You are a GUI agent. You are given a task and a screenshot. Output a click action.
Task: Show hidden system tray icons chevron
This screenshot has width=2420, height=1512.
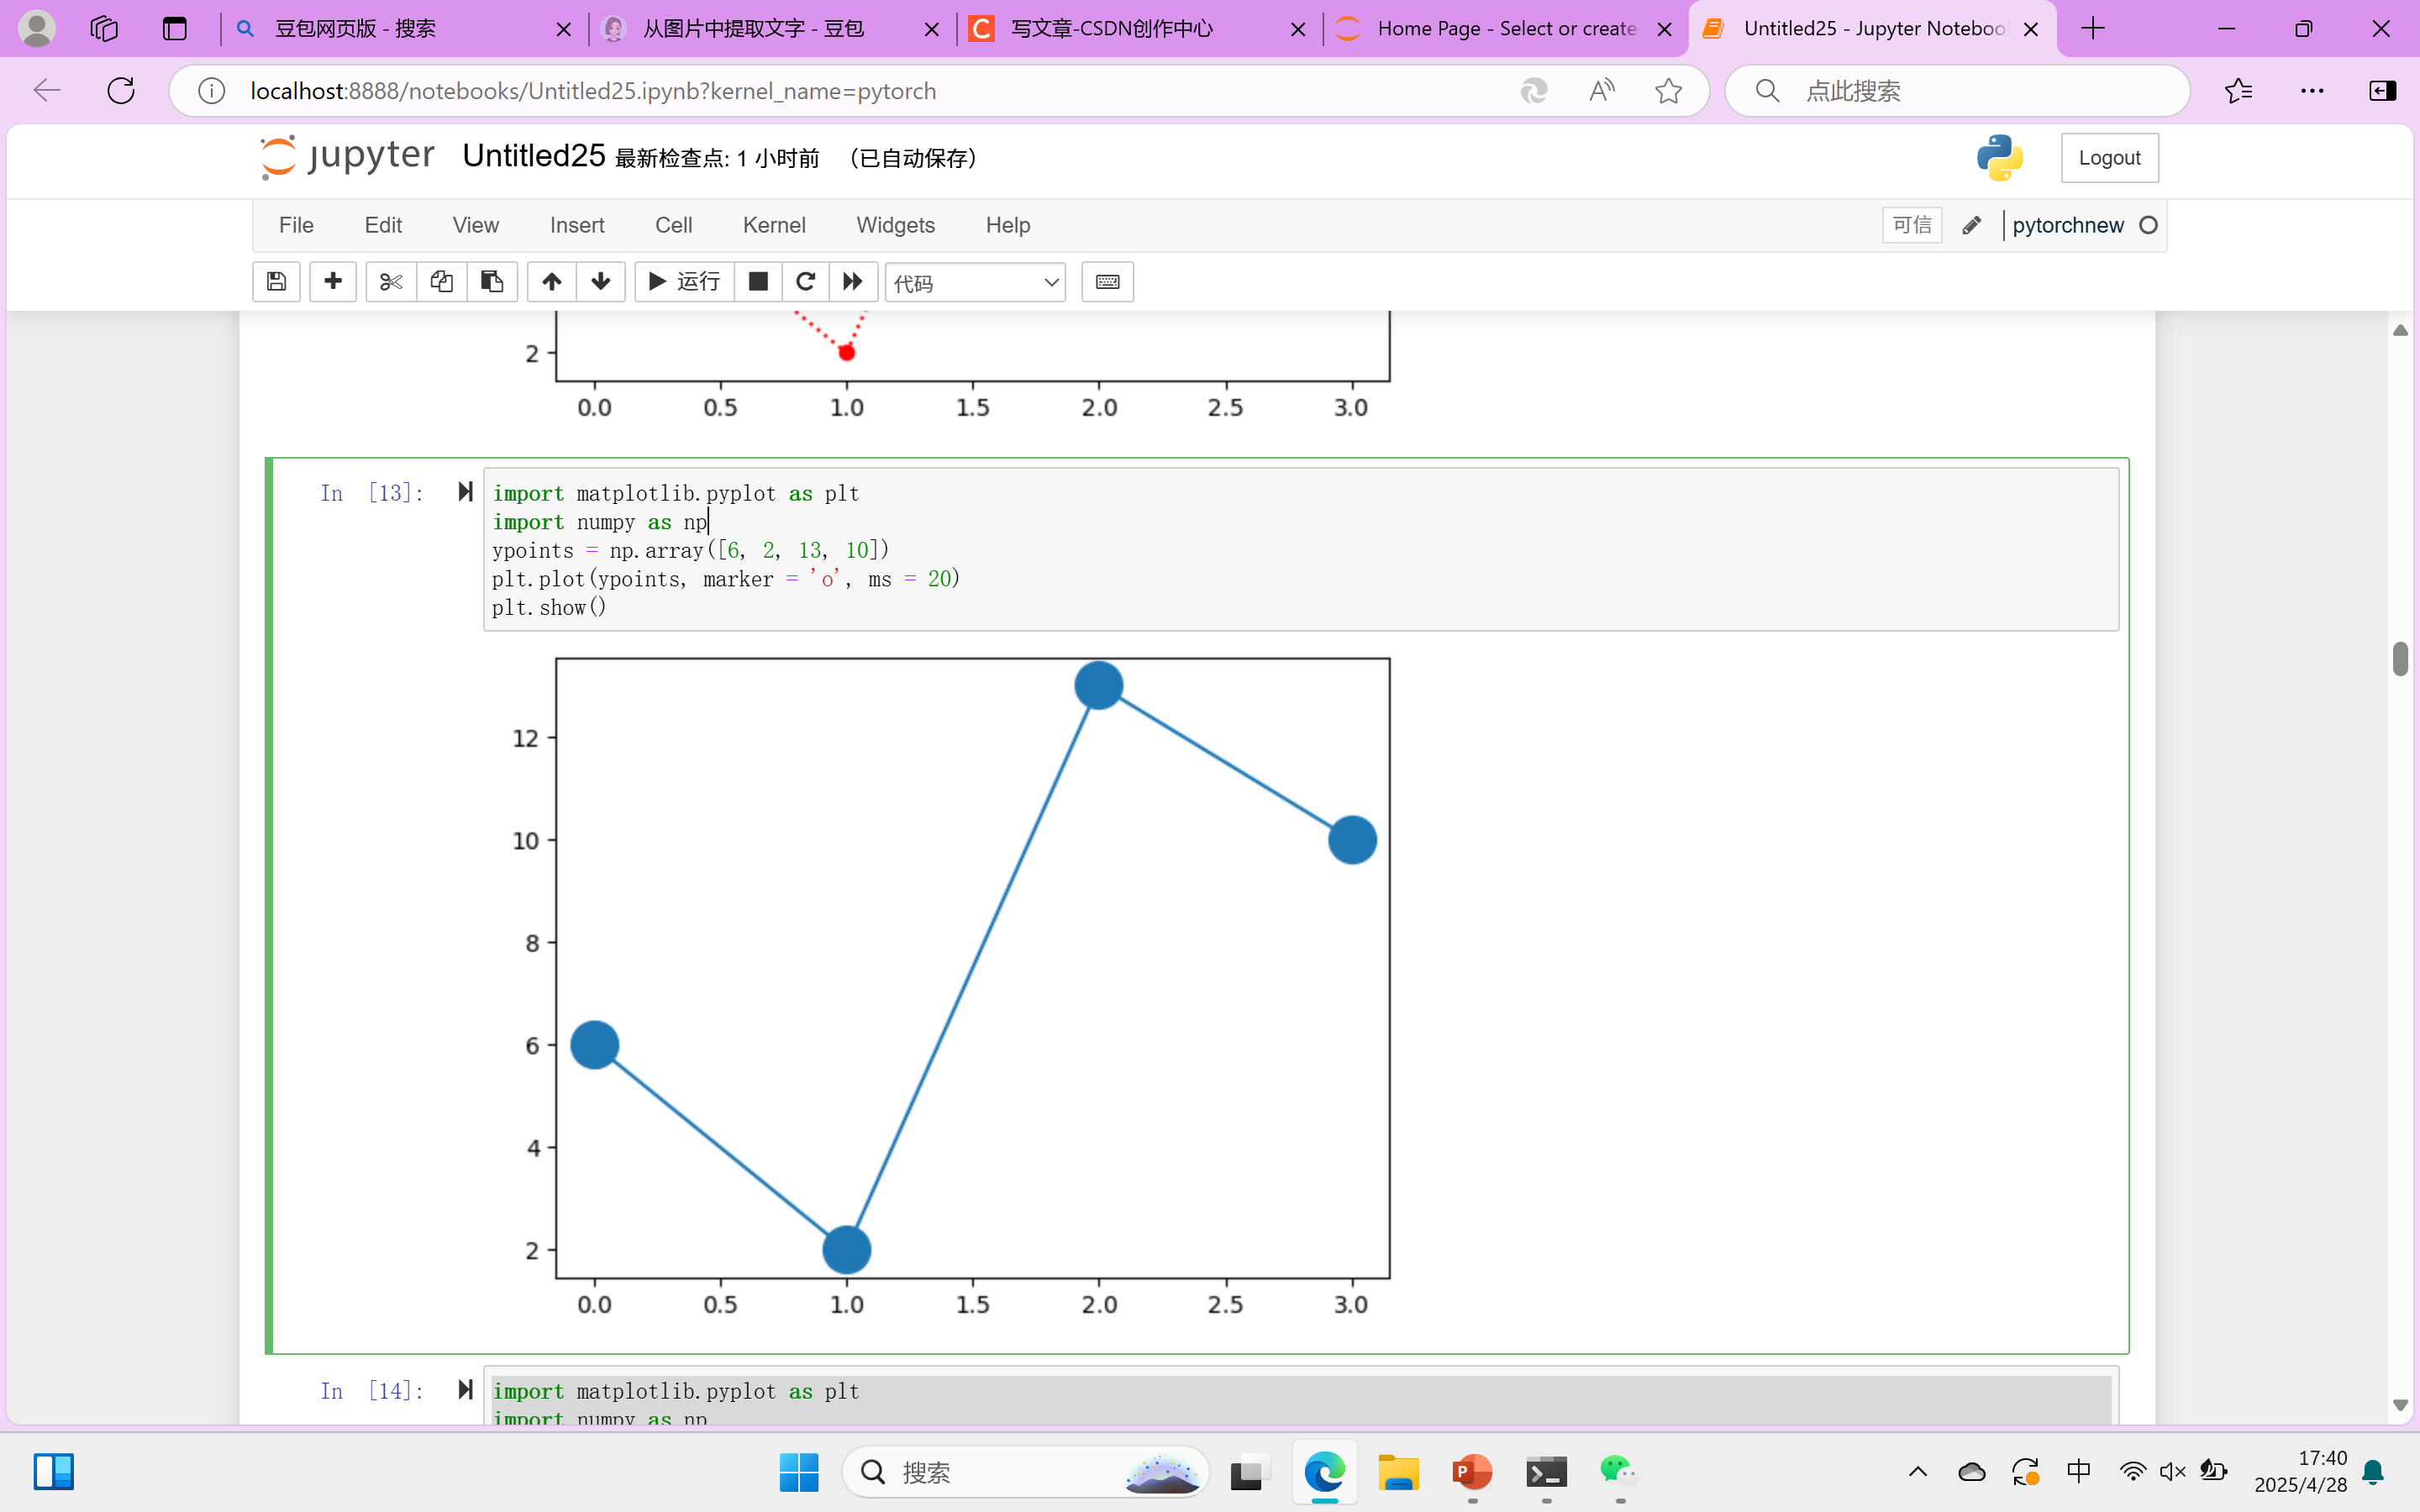(1917, 1471)
